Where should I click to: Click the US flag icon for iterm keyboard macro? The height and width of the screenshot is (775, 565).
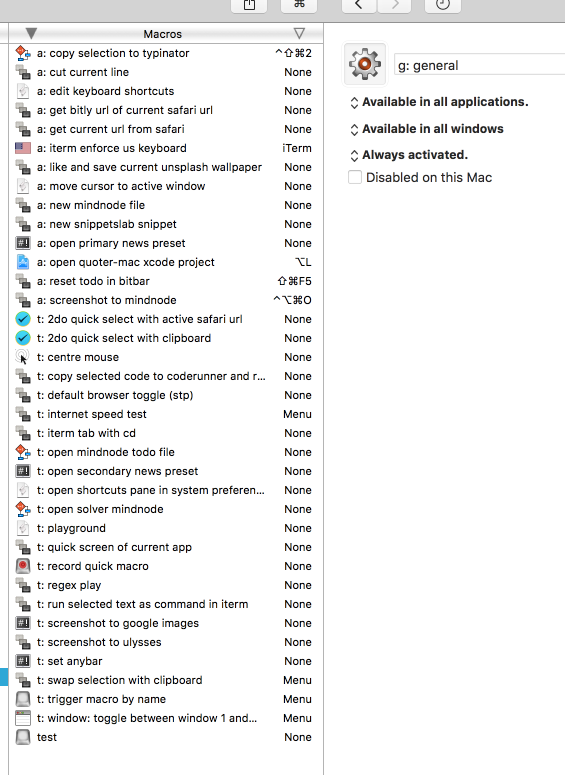pos(23,148)
